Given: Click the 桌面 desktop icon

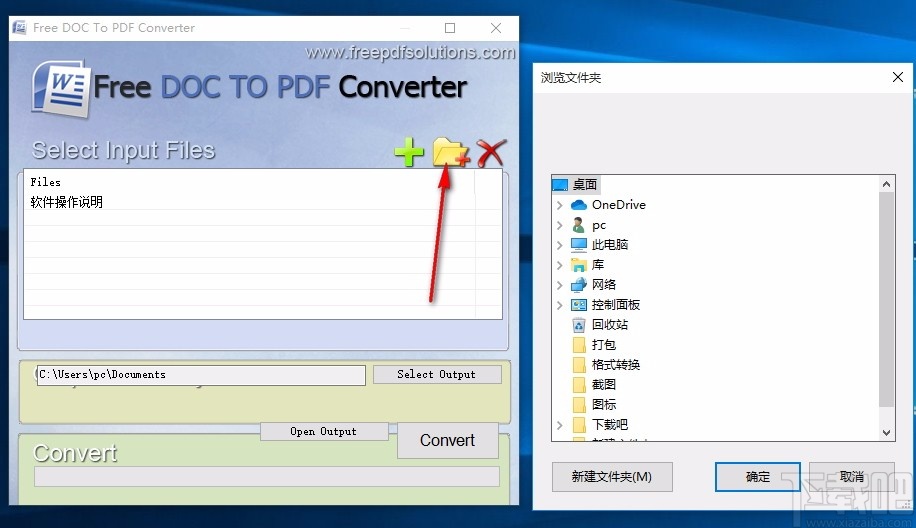Looking at the screenshot, I should (560, 185).
